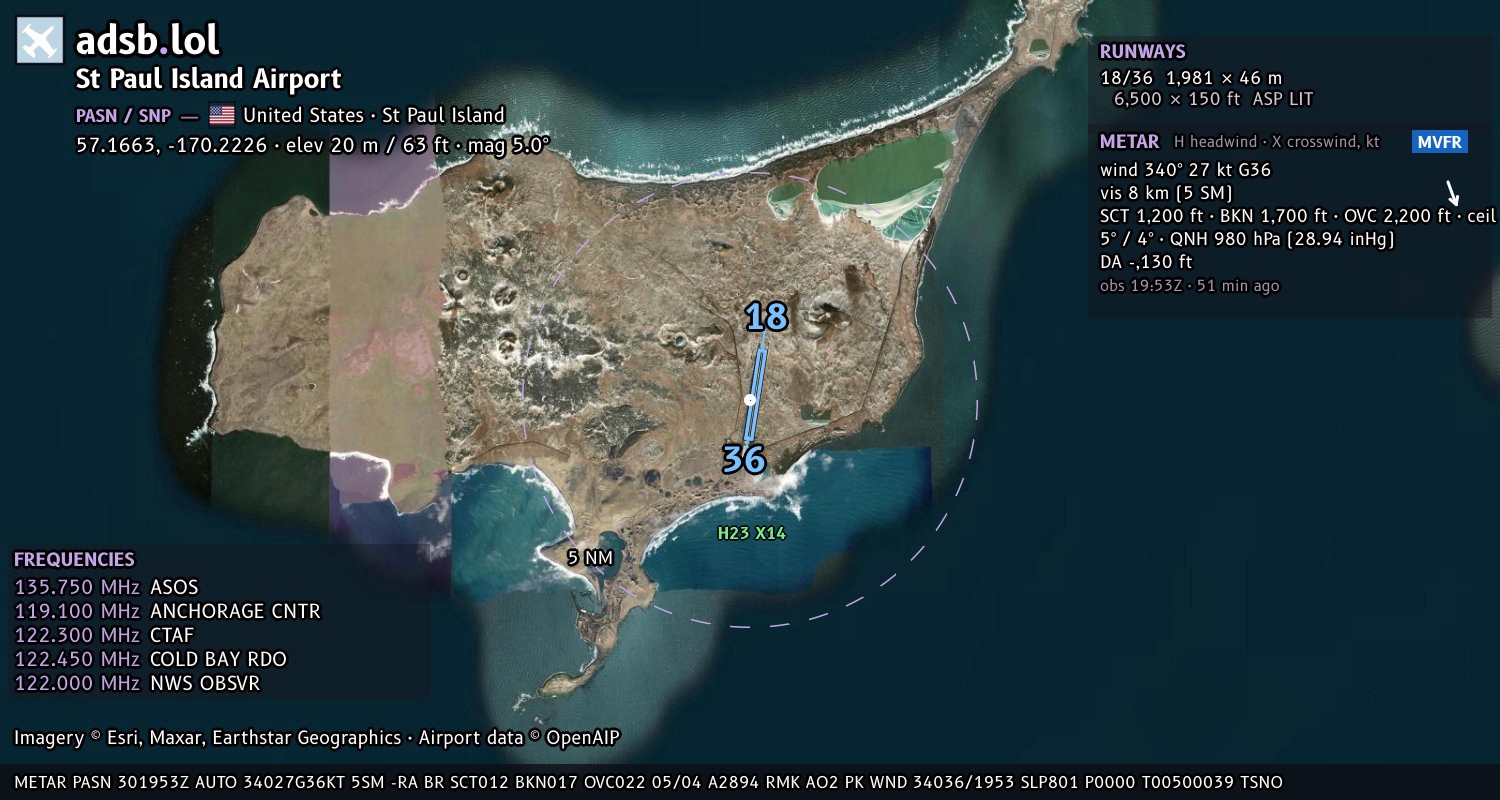Click the Airport data © OpenAIP attribution

(519, 738)
